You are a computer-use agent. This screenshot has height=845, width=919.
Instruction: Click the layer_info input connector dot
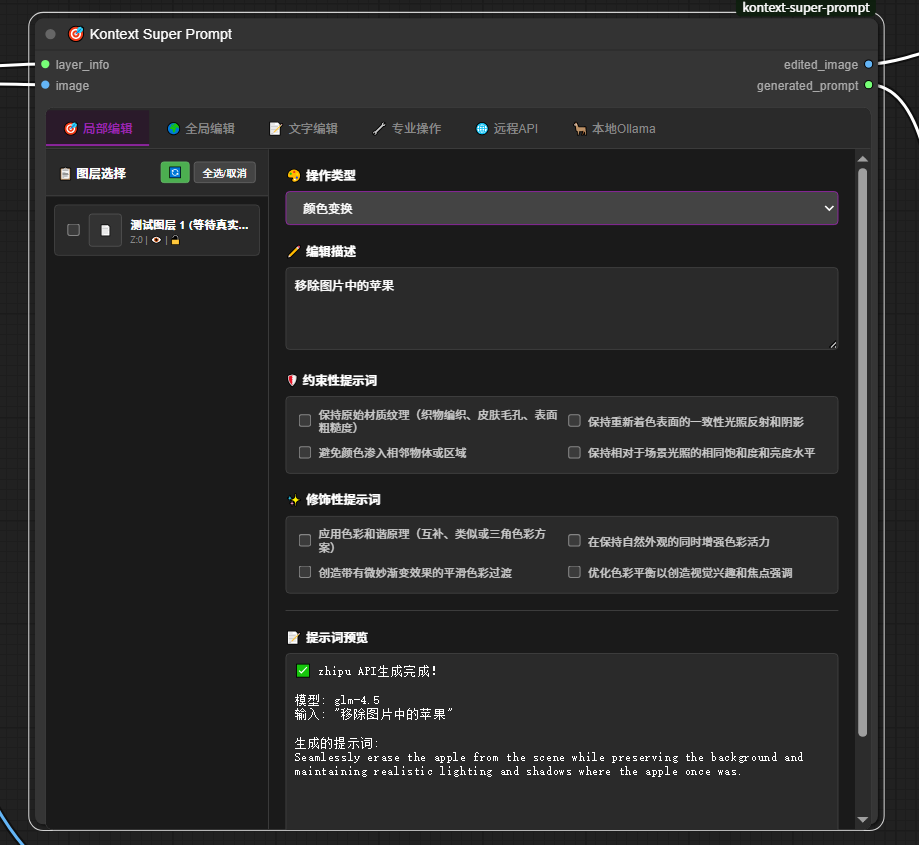click(x=45, y=64)
